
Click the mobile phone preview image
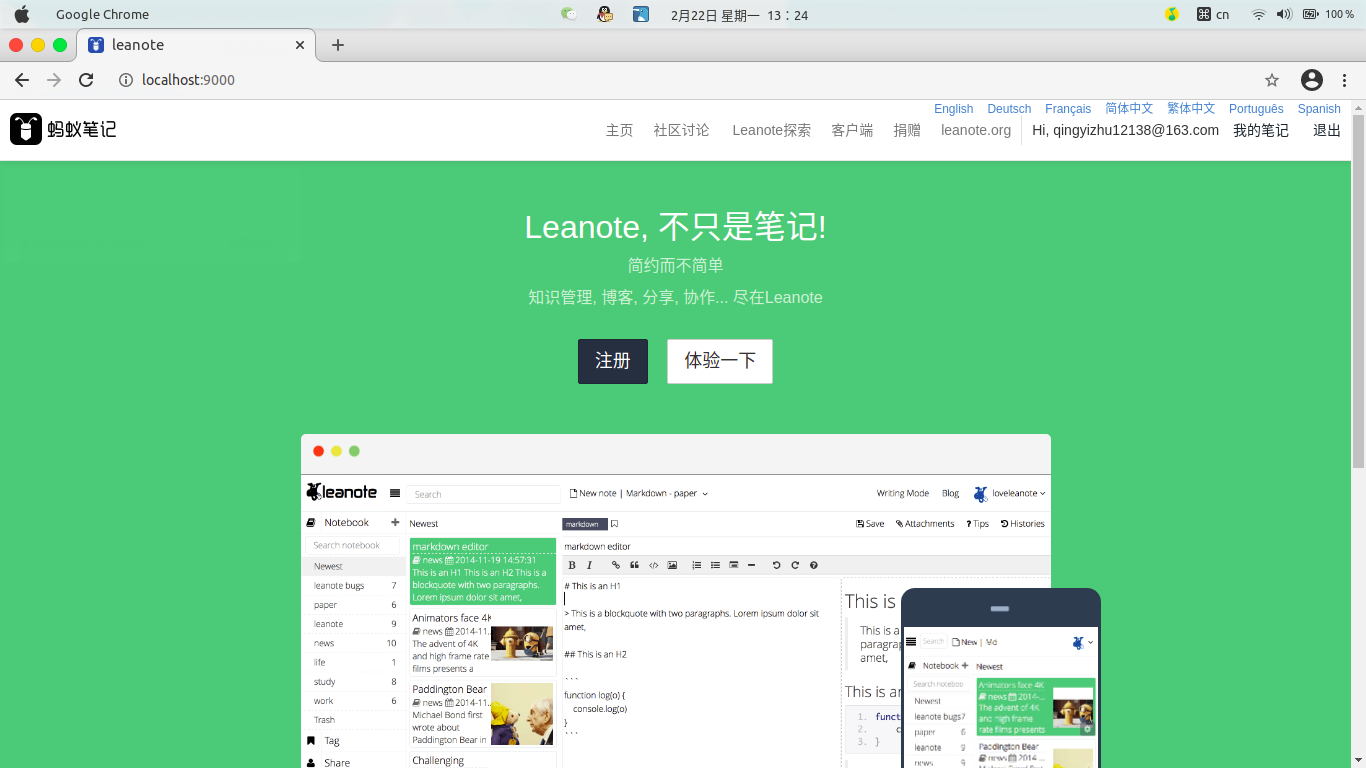click(x=1001, y=678)
